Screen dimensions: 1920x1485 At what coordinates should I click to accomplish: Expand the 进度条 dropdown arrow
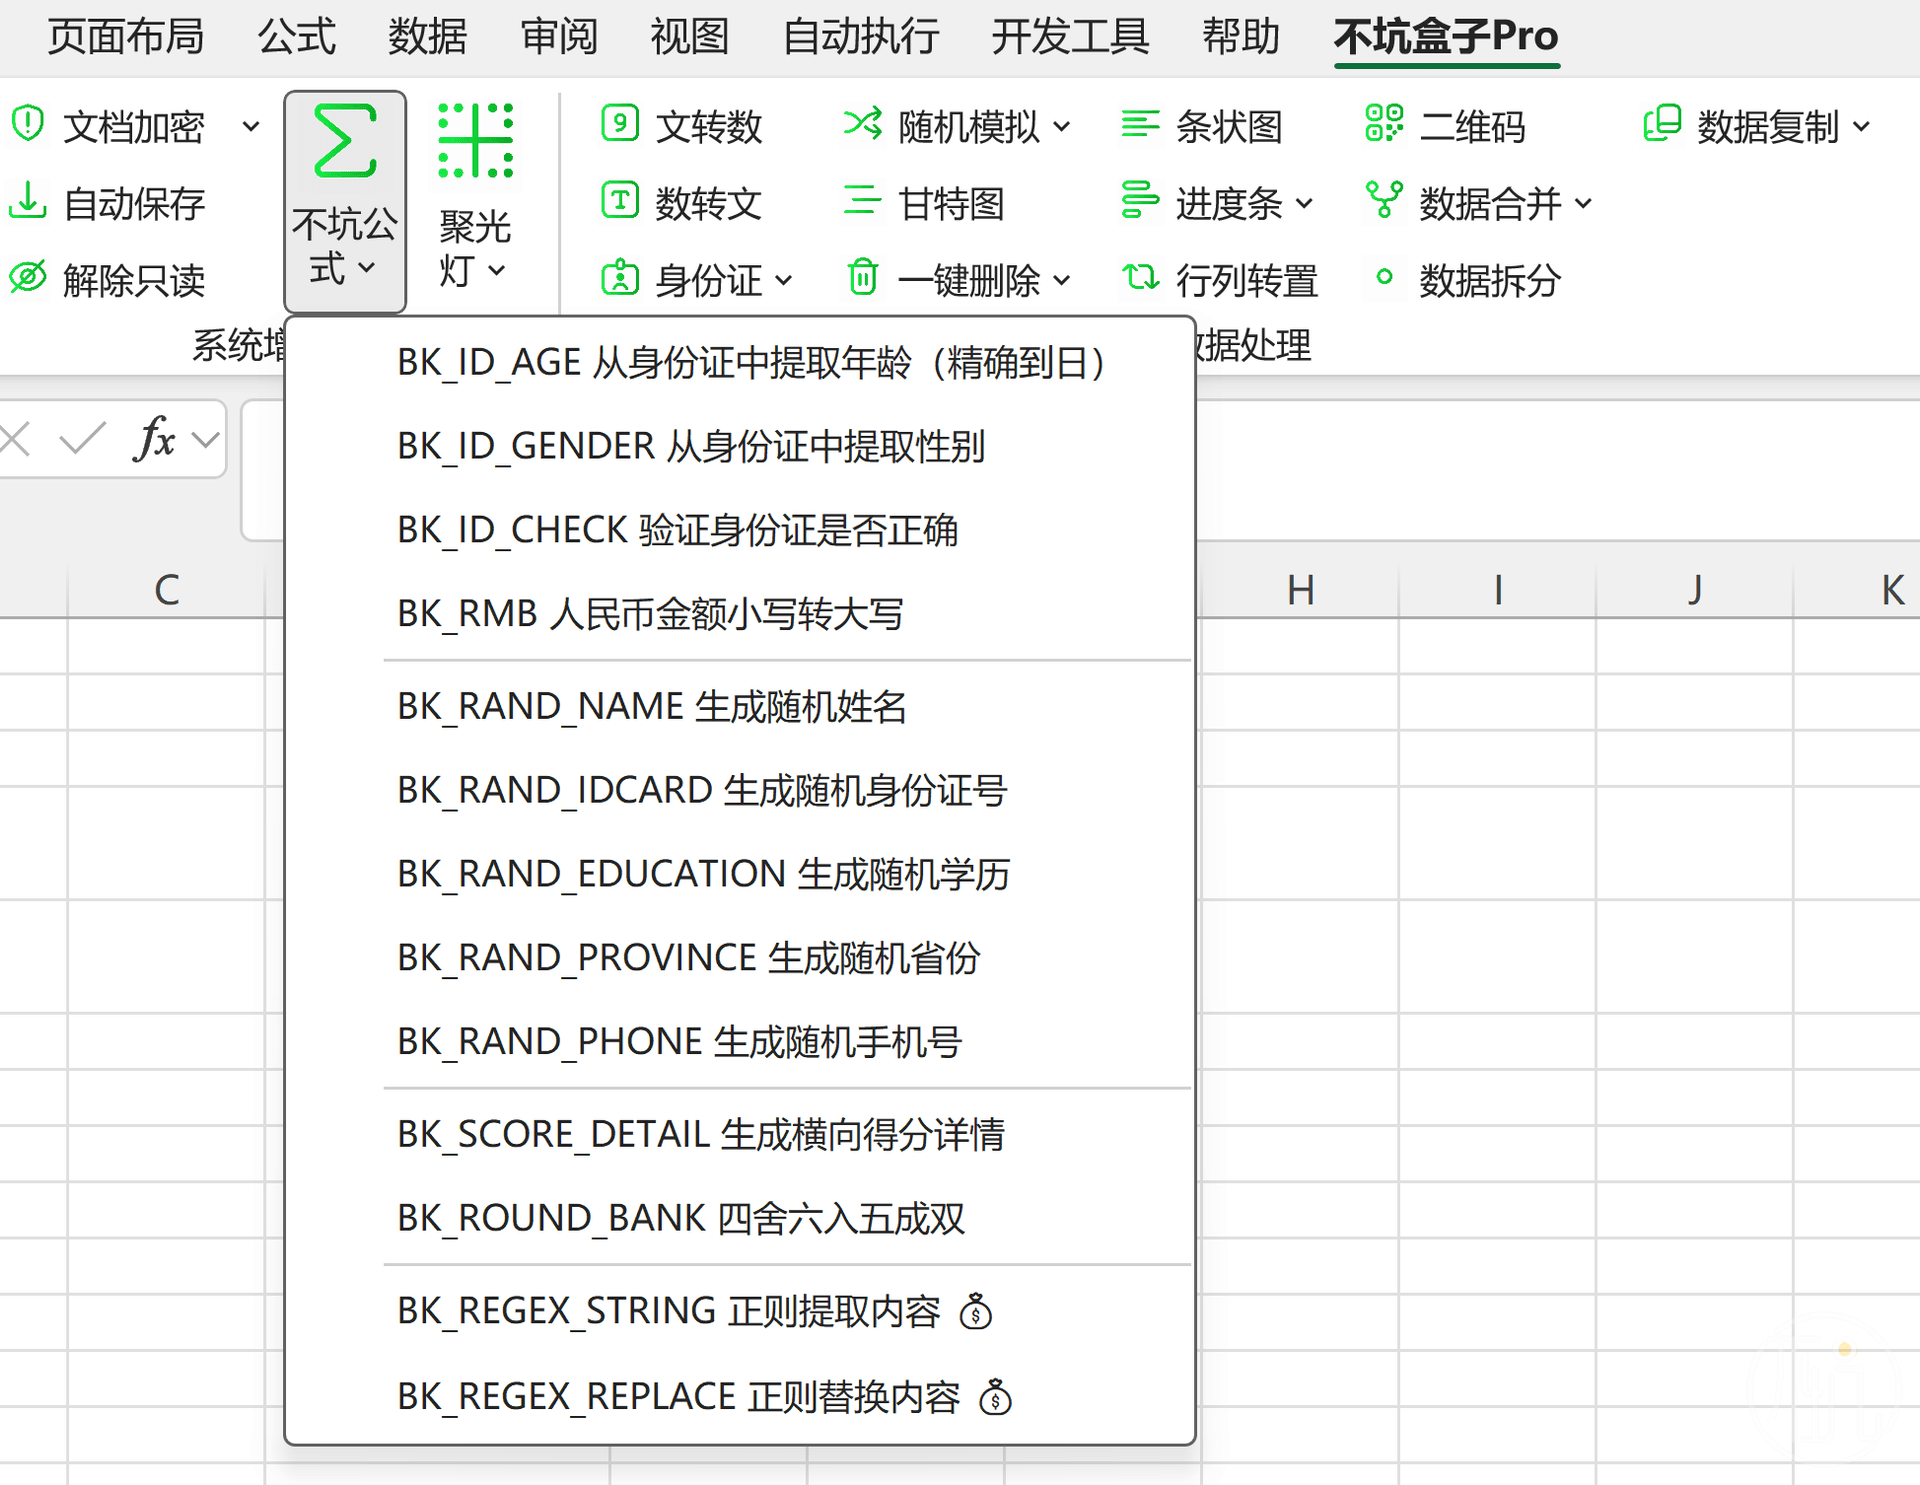(x=1305, y=204)
